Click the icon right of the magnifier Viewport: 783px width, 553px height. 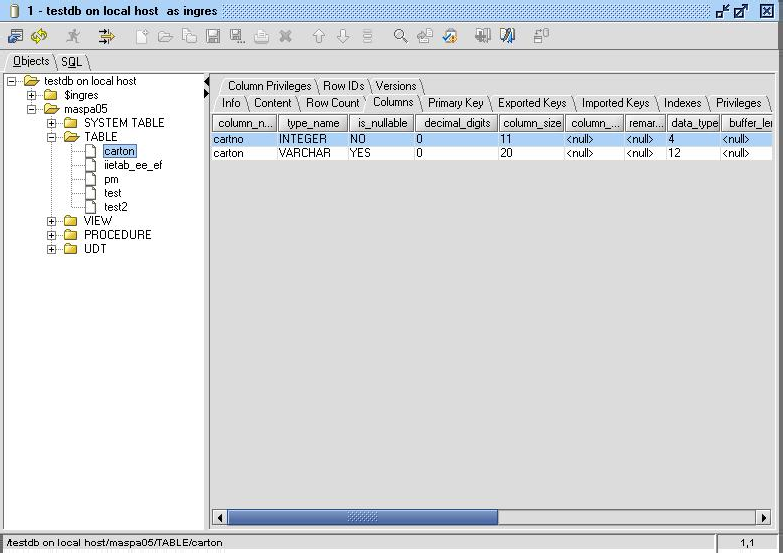425,36
